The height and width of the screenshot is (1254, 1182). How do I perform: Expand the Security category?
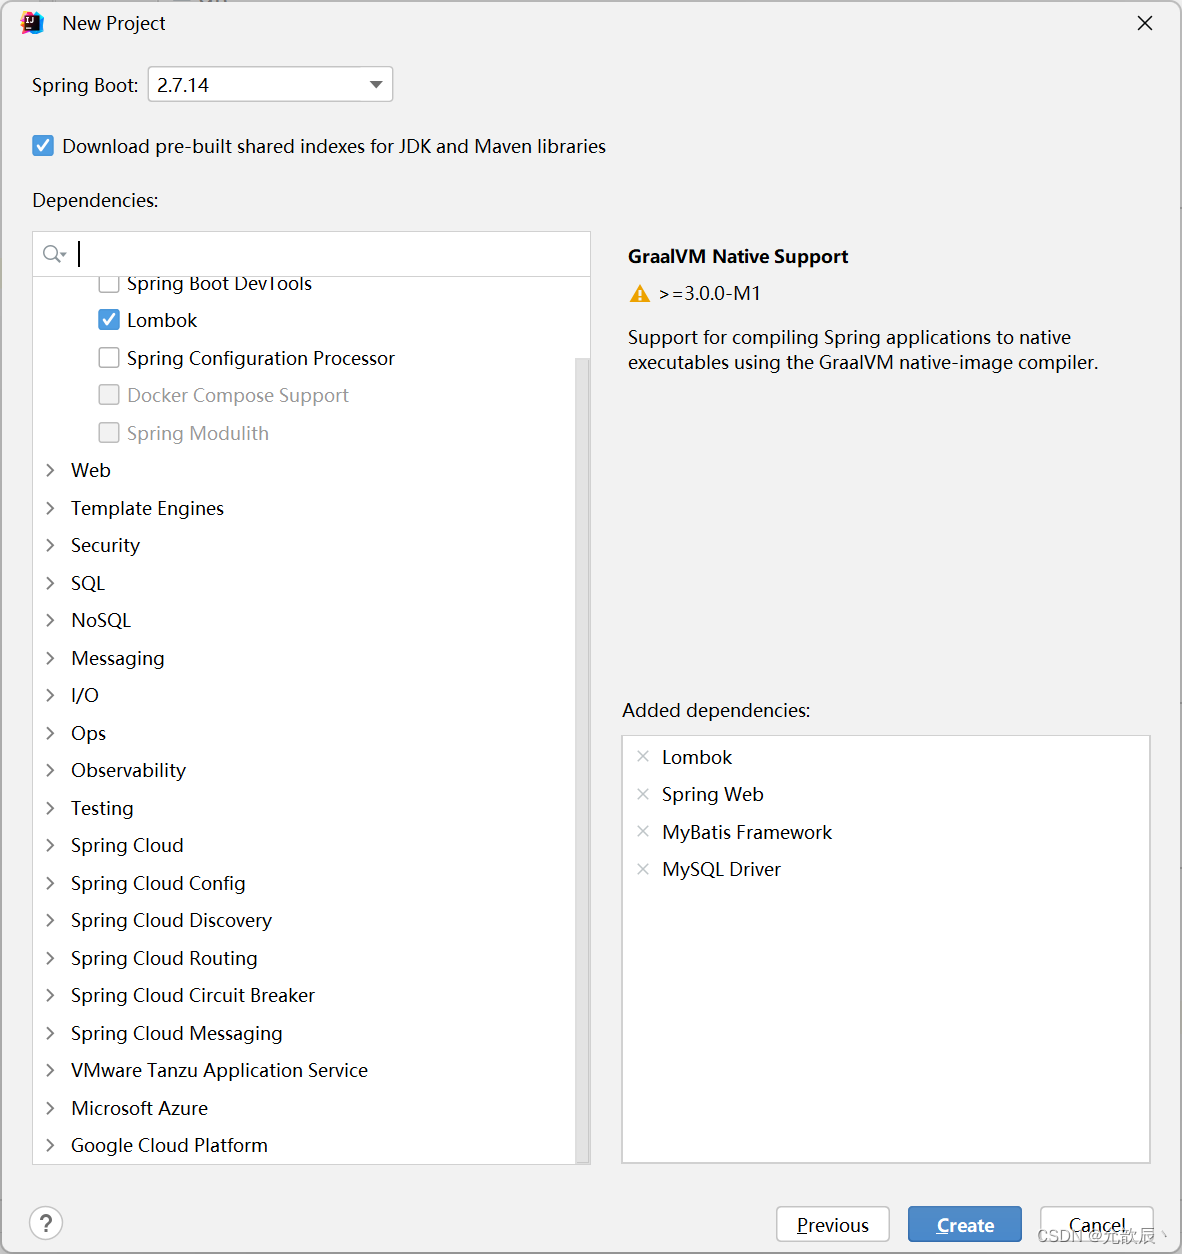(x=50, y=545)
